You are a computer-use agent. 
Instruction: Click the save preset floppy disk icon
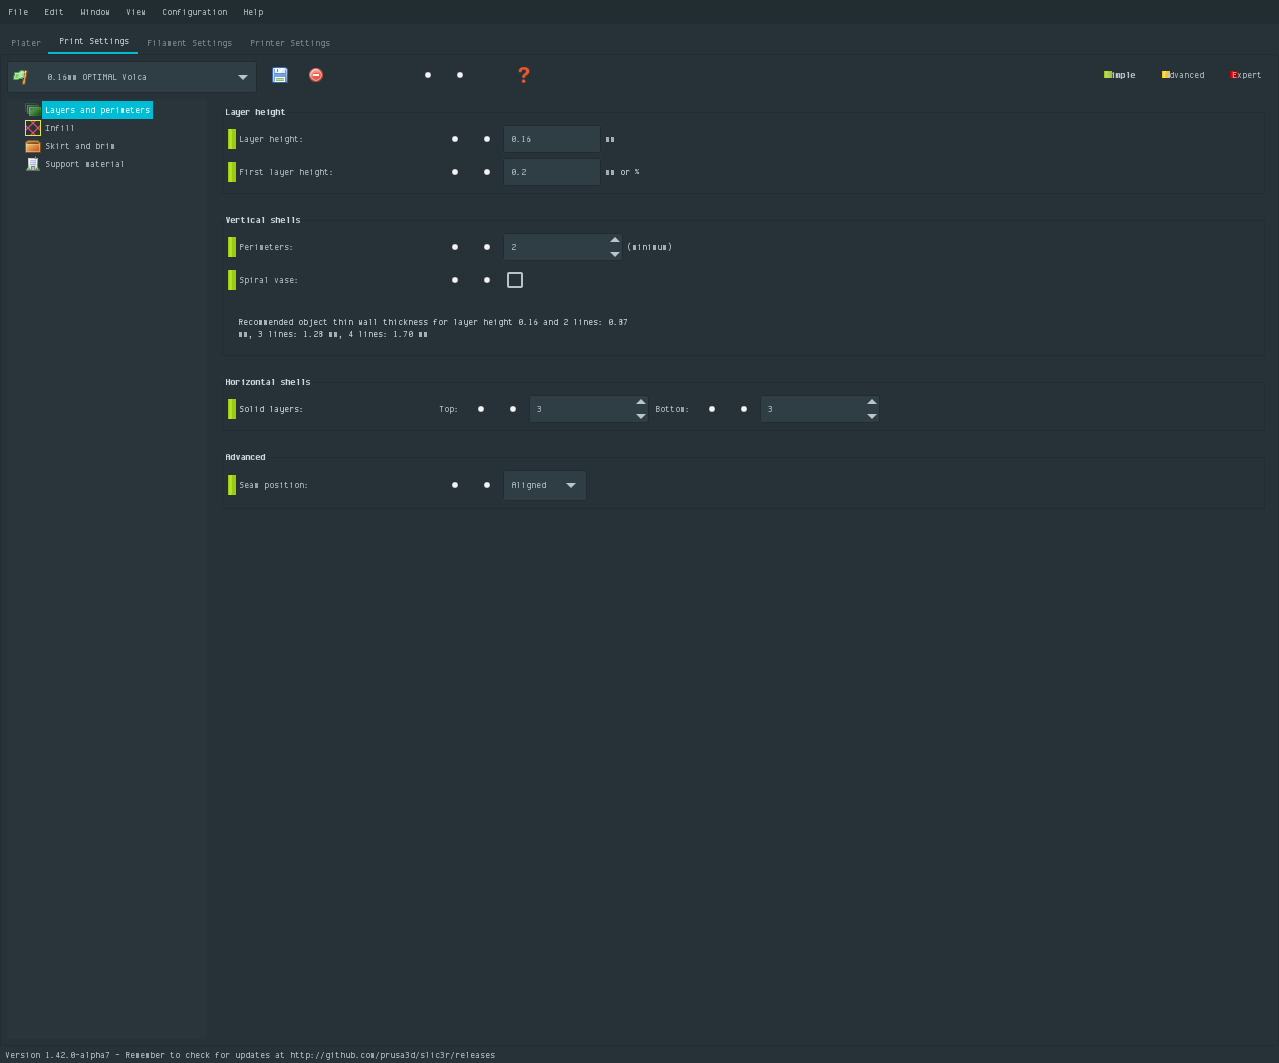coord(280,75)
